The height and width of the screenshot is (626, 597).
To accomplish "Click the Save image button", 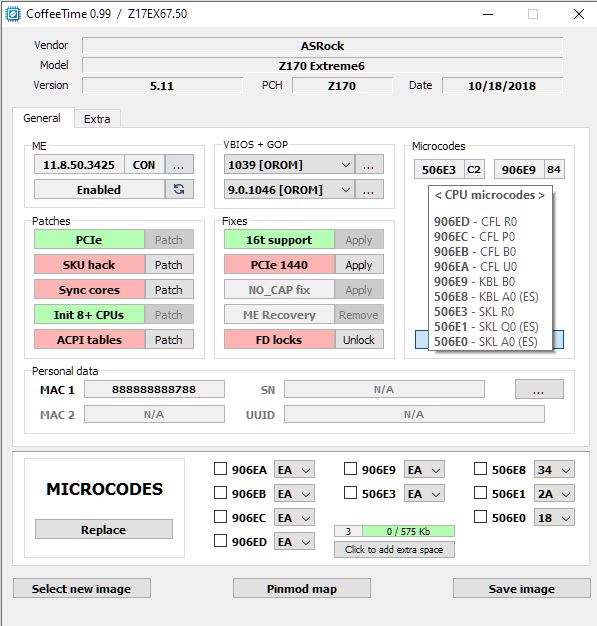I will coord(522,588).
